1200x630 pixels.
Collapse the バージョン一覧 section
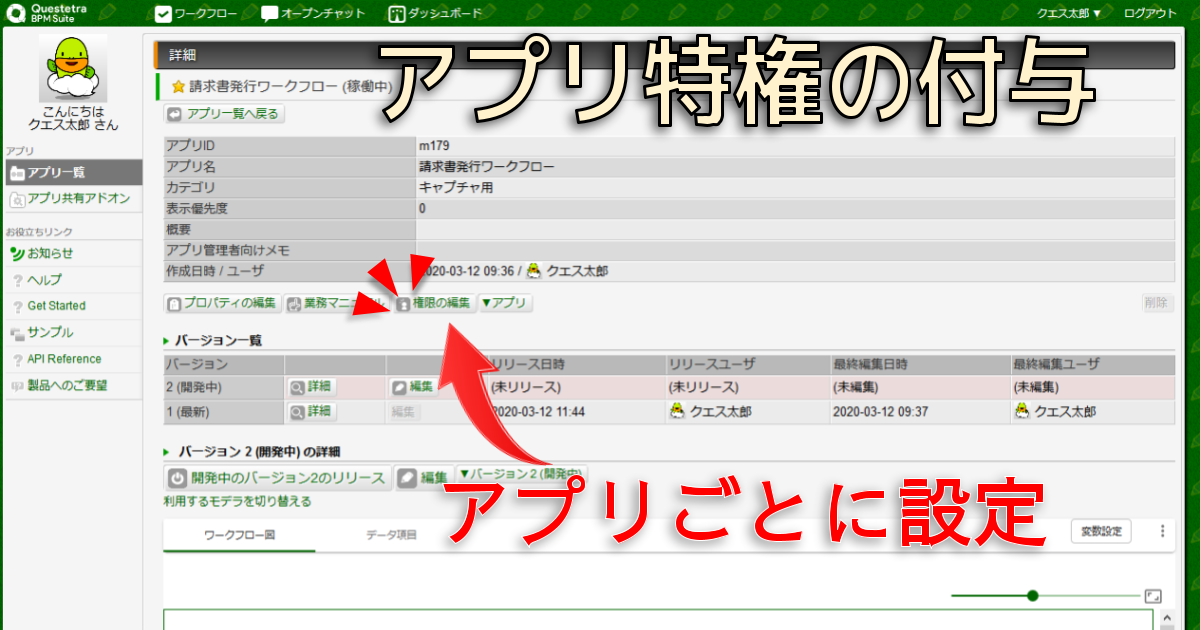(166, 341)
